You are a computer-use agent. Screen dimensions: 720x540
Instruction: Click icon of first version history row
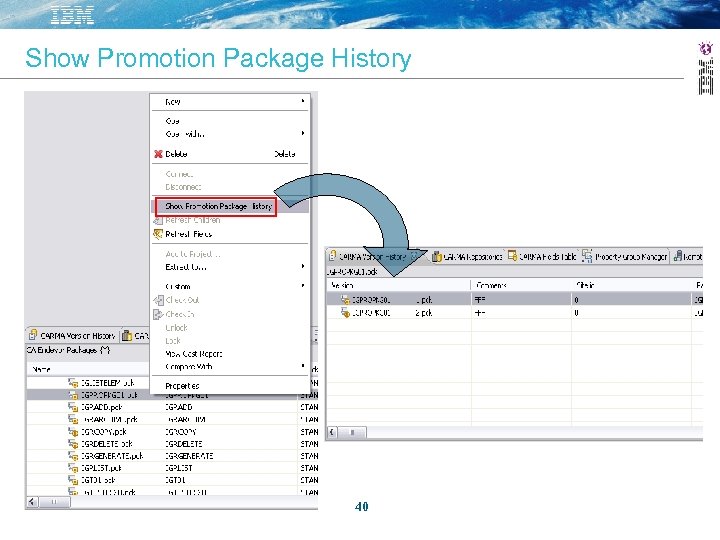click(x=345, y=299)
